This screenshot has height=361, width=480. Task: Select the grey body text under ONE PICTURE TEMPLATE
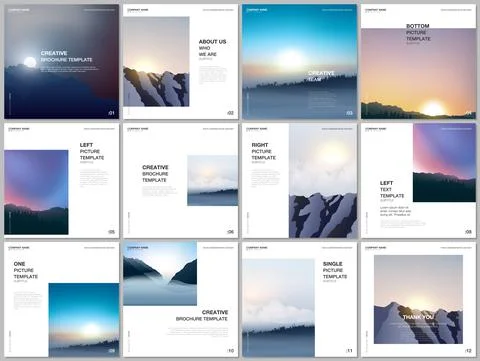point(28,301)
